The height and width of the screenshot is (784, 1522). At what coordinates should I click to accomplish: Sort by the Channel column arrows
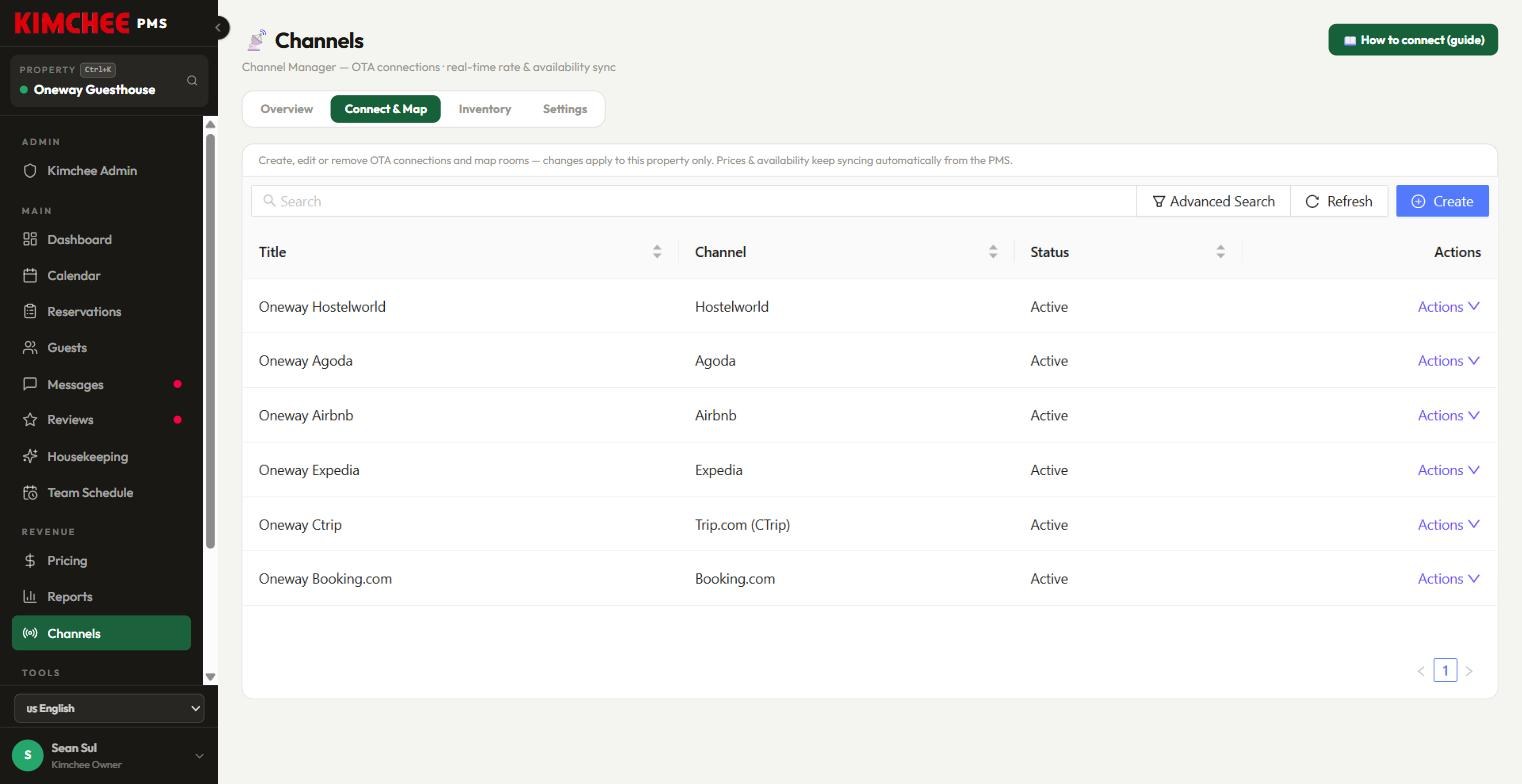(x=993, y=252)
